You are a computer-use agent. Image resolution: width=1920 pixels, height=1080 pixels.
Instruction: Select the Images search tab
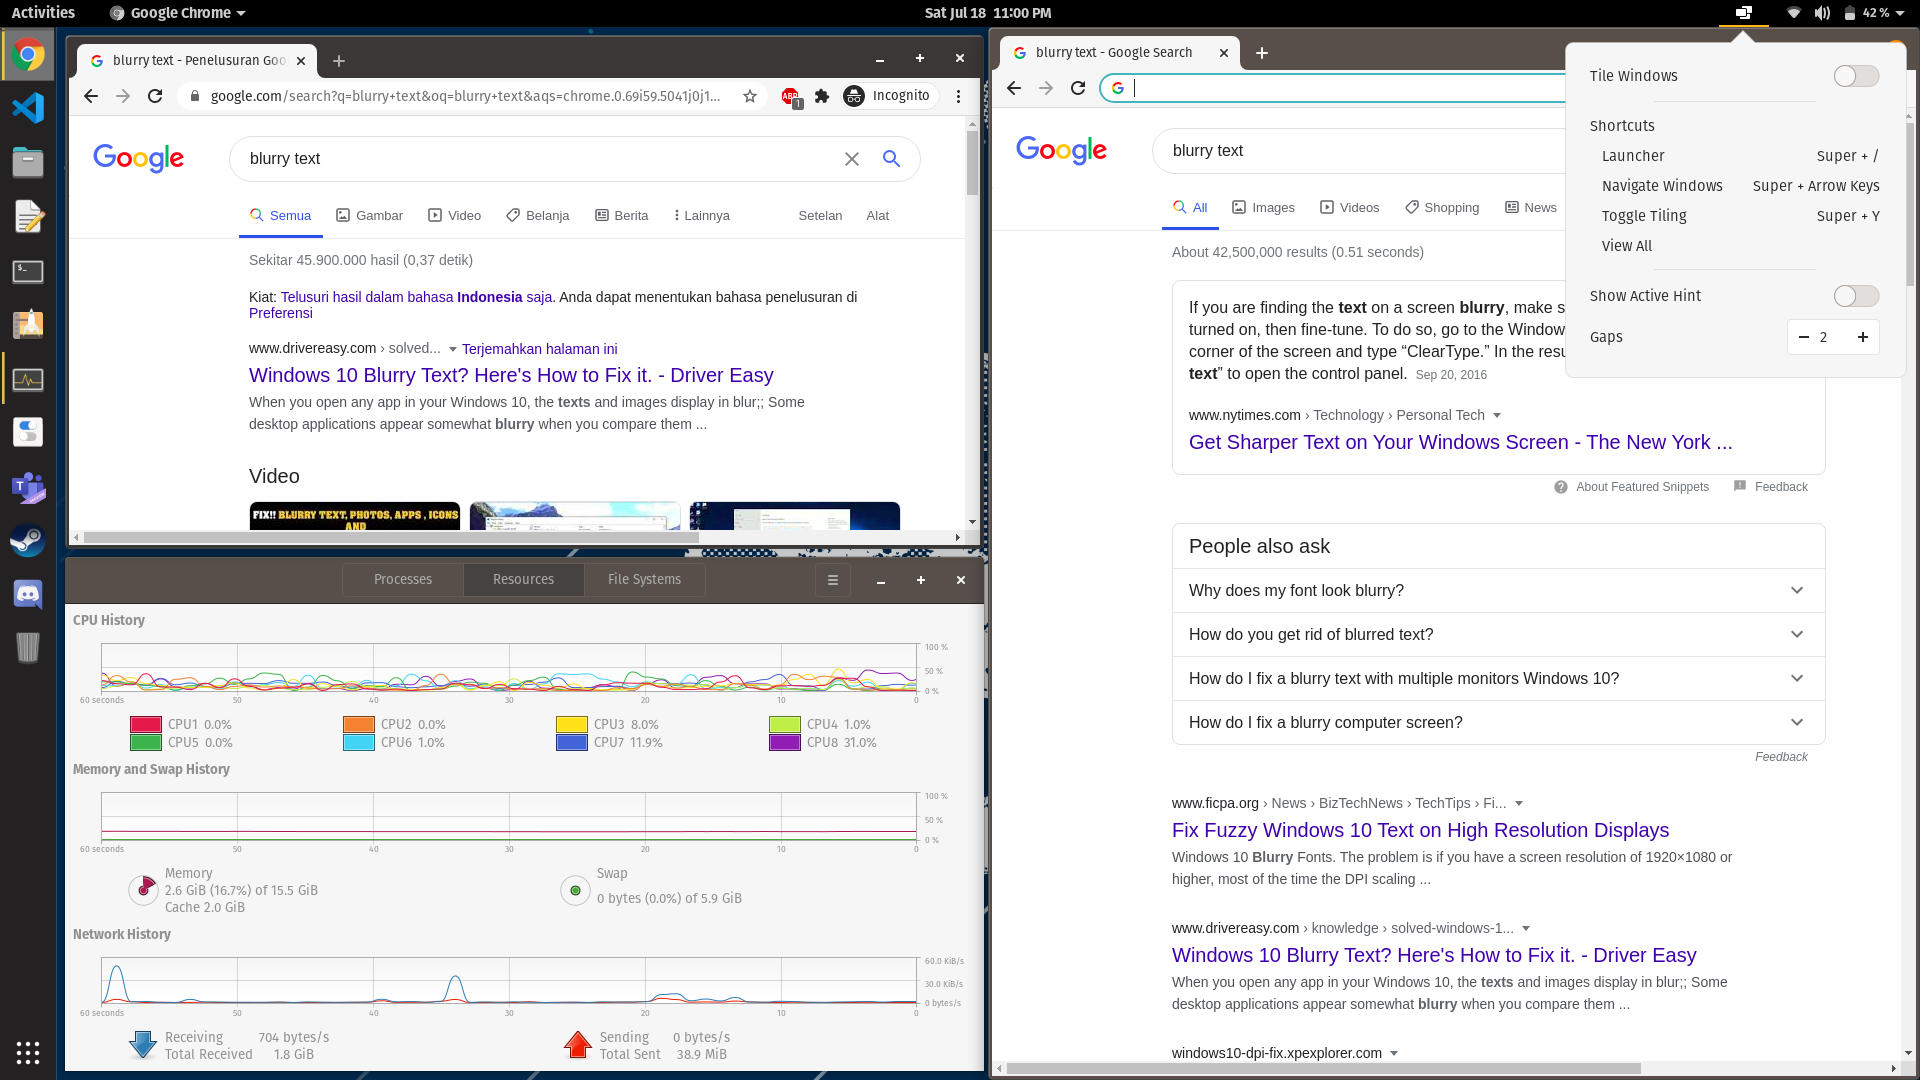click(1263, 208)
